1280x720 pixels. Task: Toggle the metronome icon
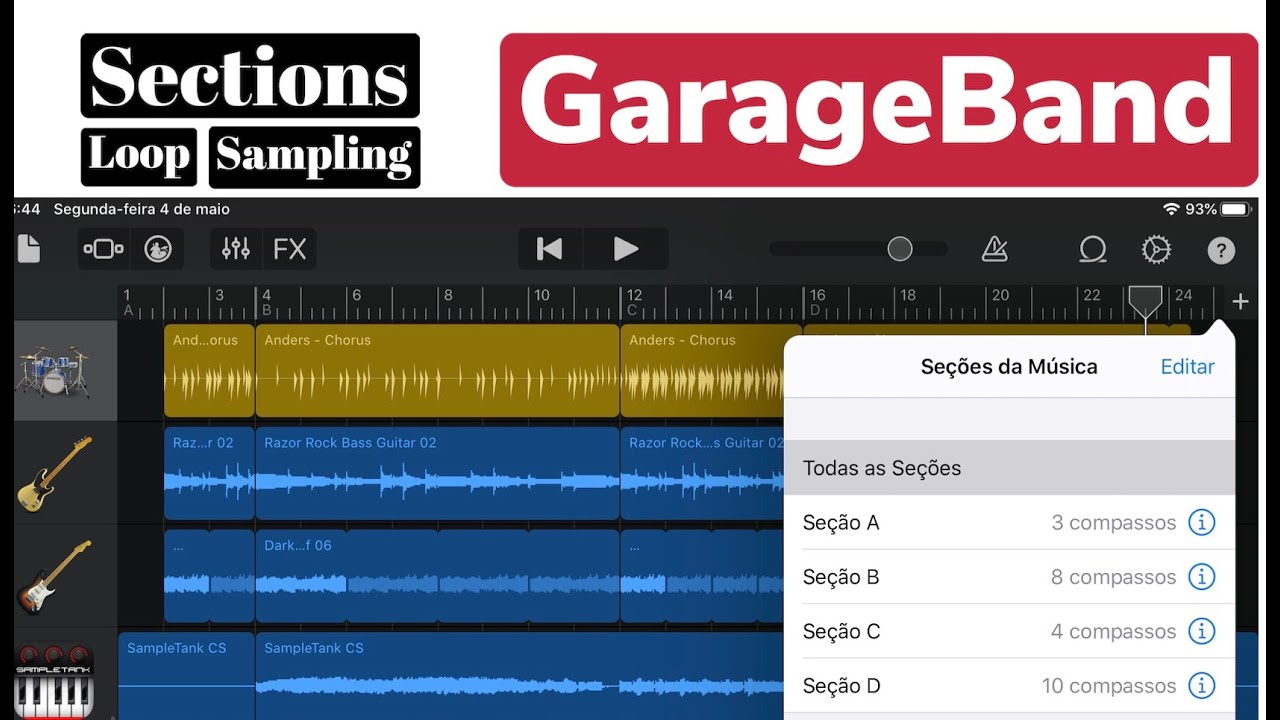[995, 249]
